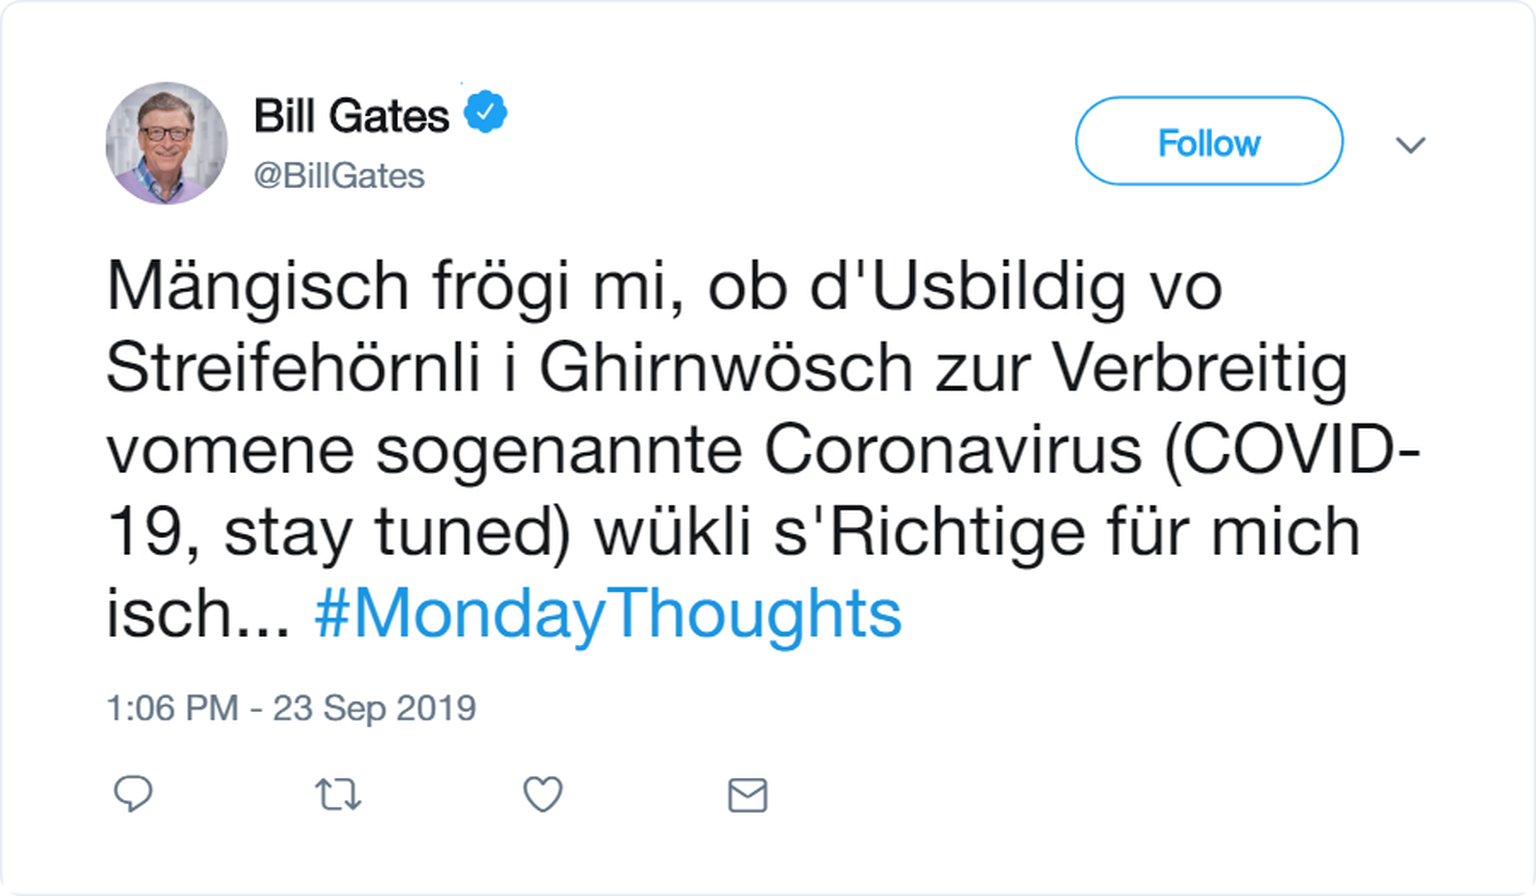Open Bill Gates' profile picture

[166, 143]
